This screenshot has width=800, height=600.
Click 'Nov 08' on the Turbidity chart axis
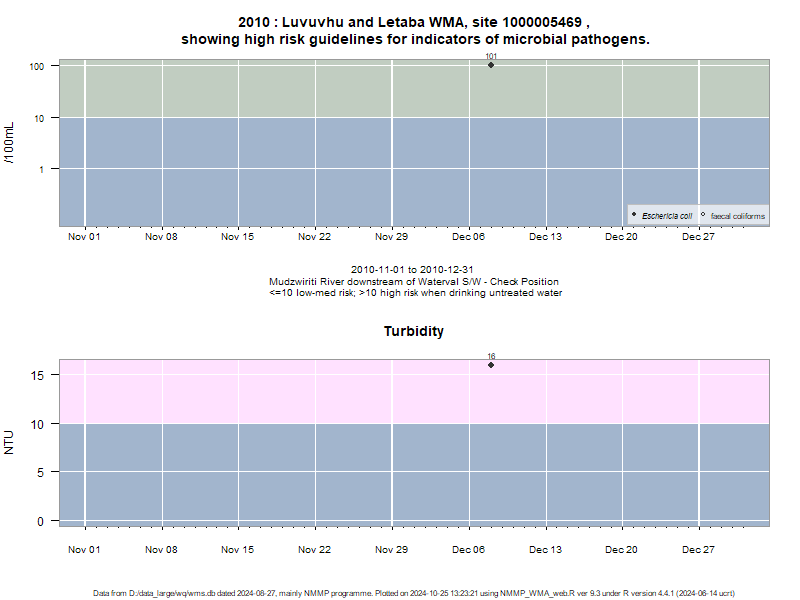[161, 550]
